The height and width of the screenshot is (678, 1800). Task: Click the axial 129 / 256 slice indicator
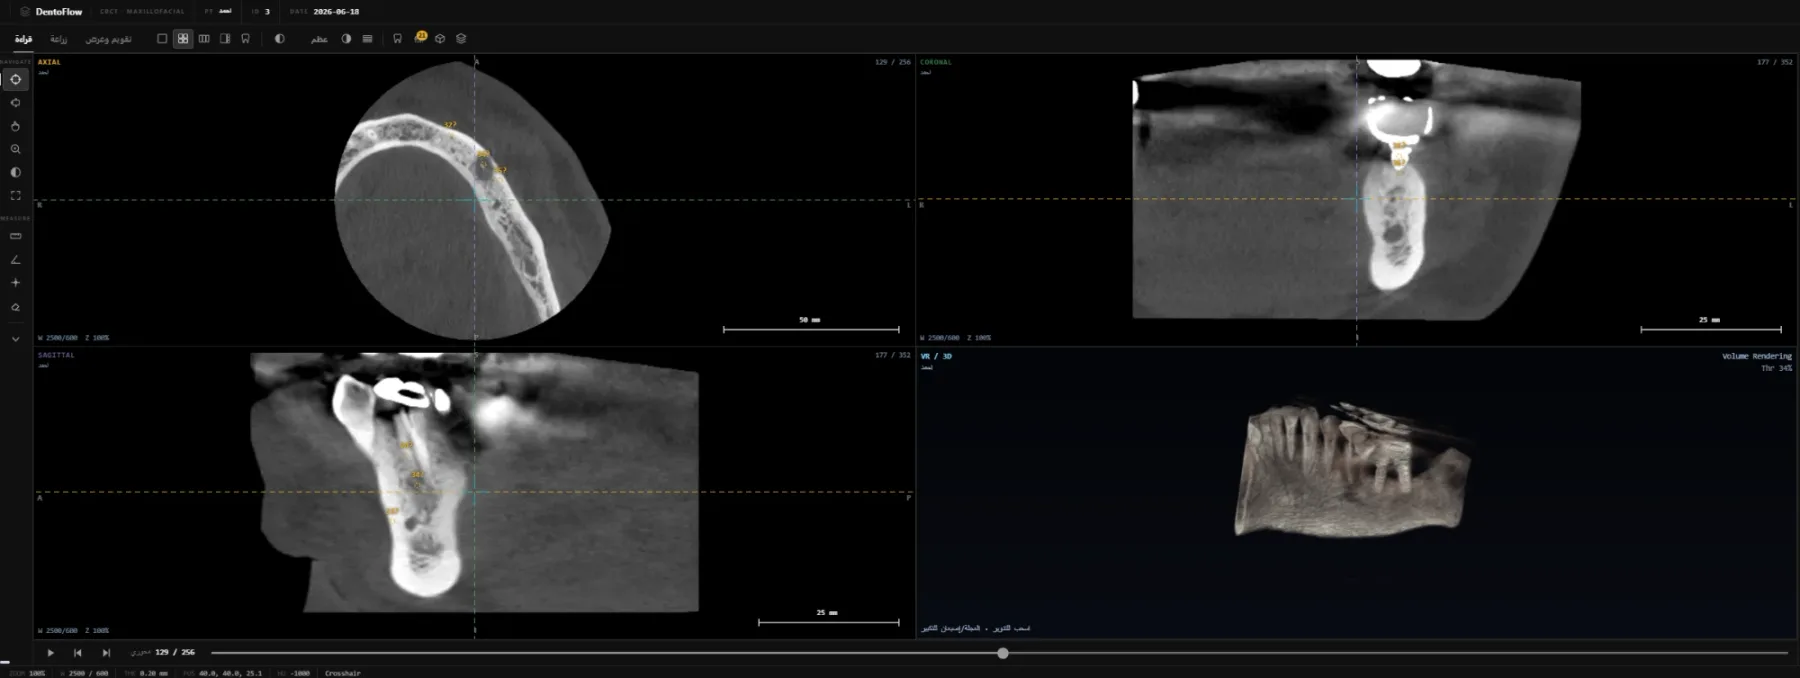click(892, 62)
